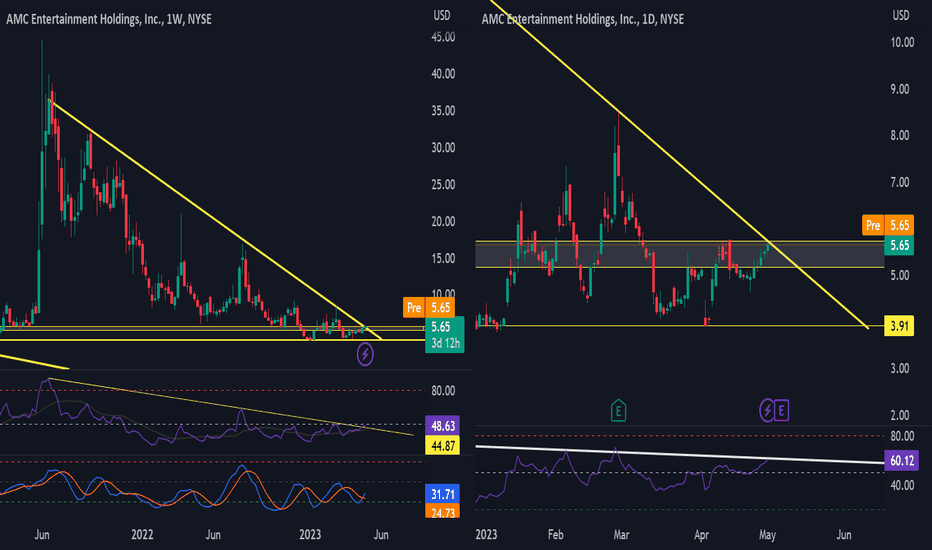Click 8.00 on daily price axis

coord(900,135)
